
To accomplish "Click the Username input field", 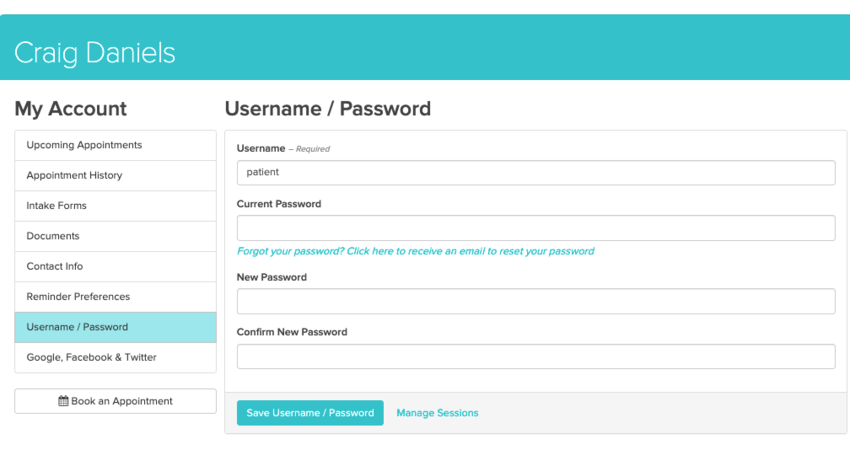I will pyautogui.click(x=535, y=172).
